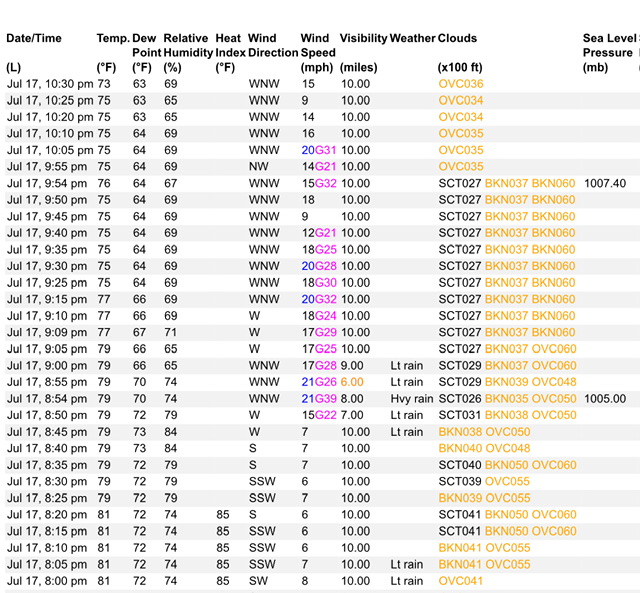Viewport: 640px width, 593px height.
Task: Click the 'BKN039 OVC055' clouds cell
Action: pyautogui.click(x=484, y=498)
